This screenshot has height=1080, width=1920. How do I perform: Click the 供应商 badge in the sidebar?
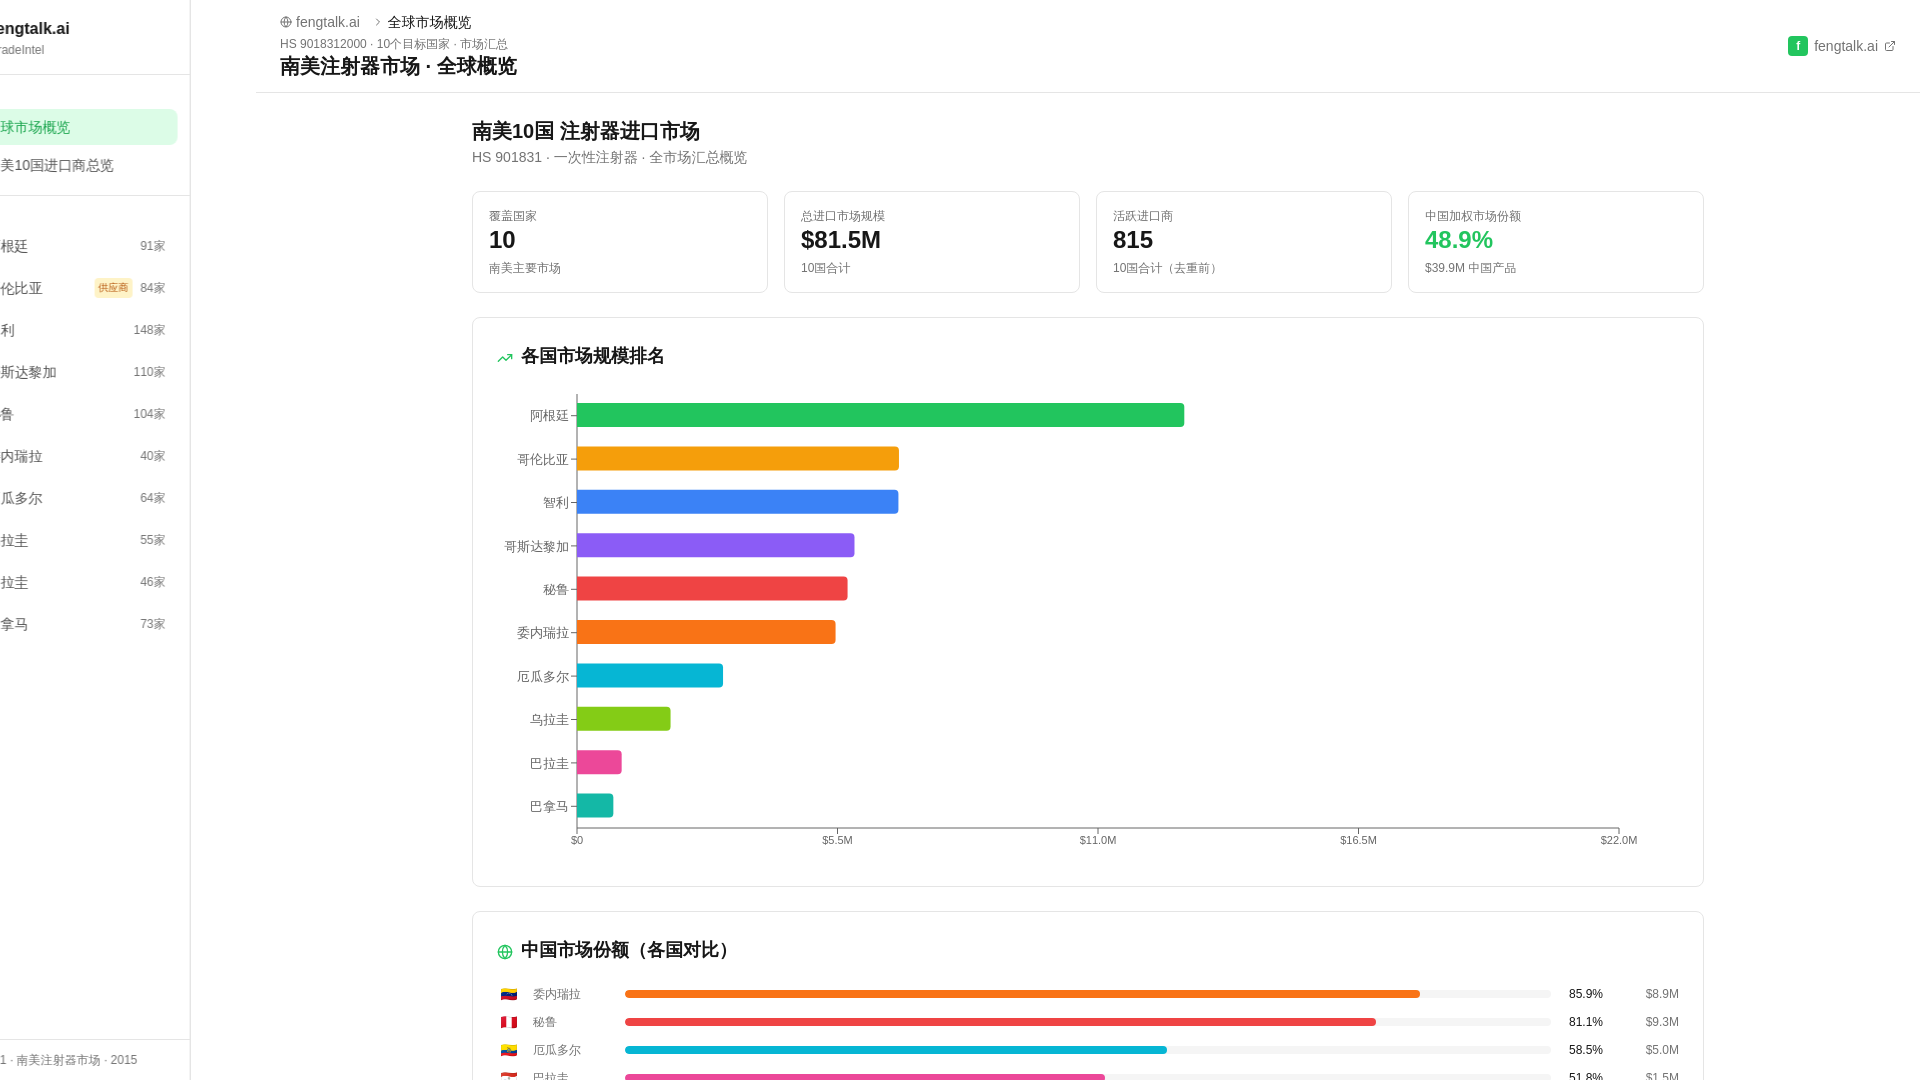point(113,288)
